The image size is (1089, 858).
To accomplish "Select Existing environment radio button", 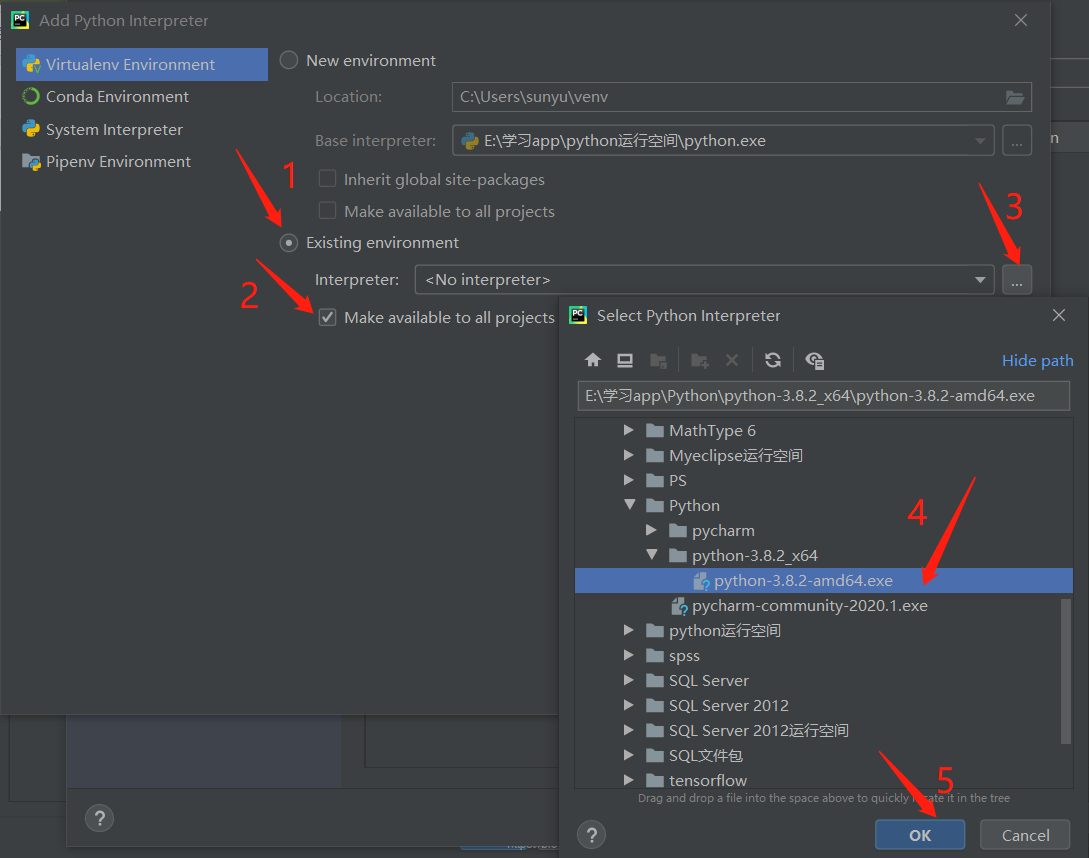I will (288, 242).
